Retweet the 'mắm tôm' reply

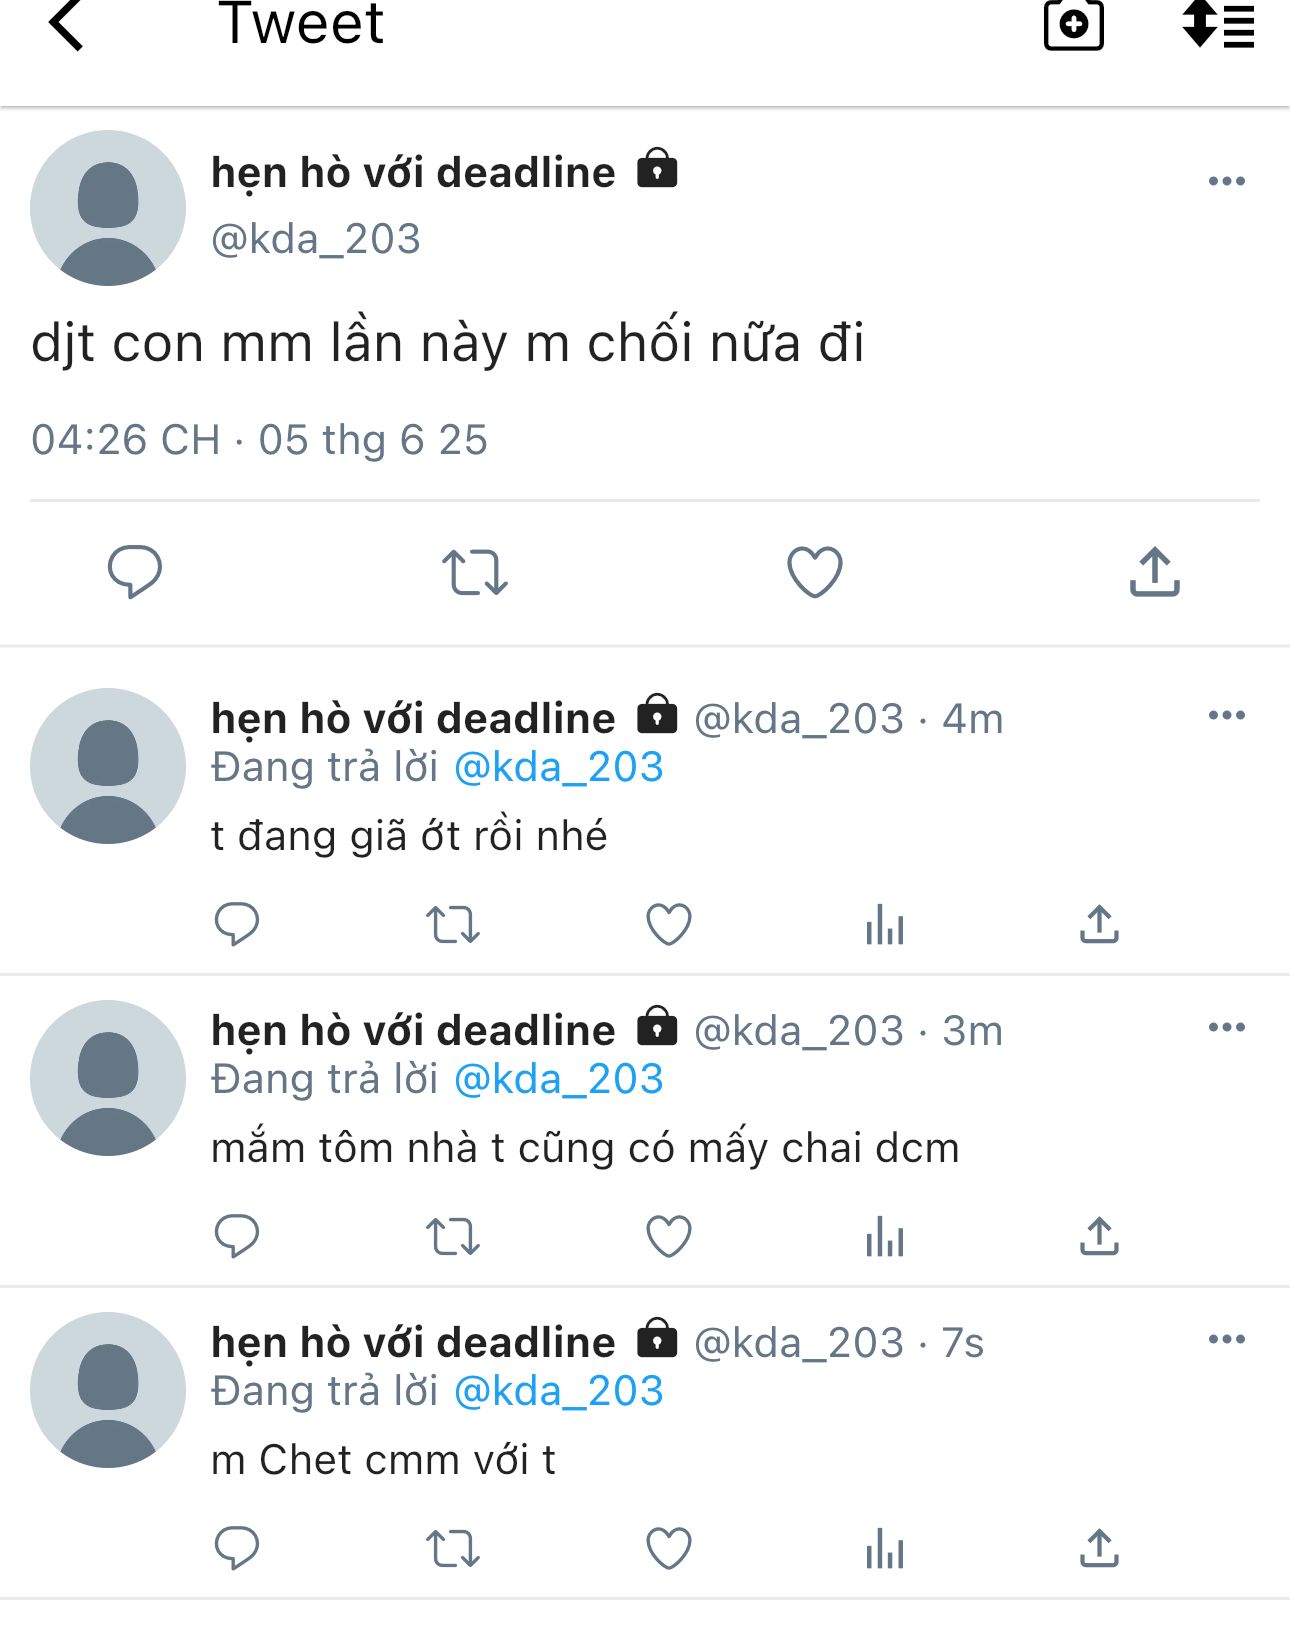pyautogui.click(x=453, y=1236)
